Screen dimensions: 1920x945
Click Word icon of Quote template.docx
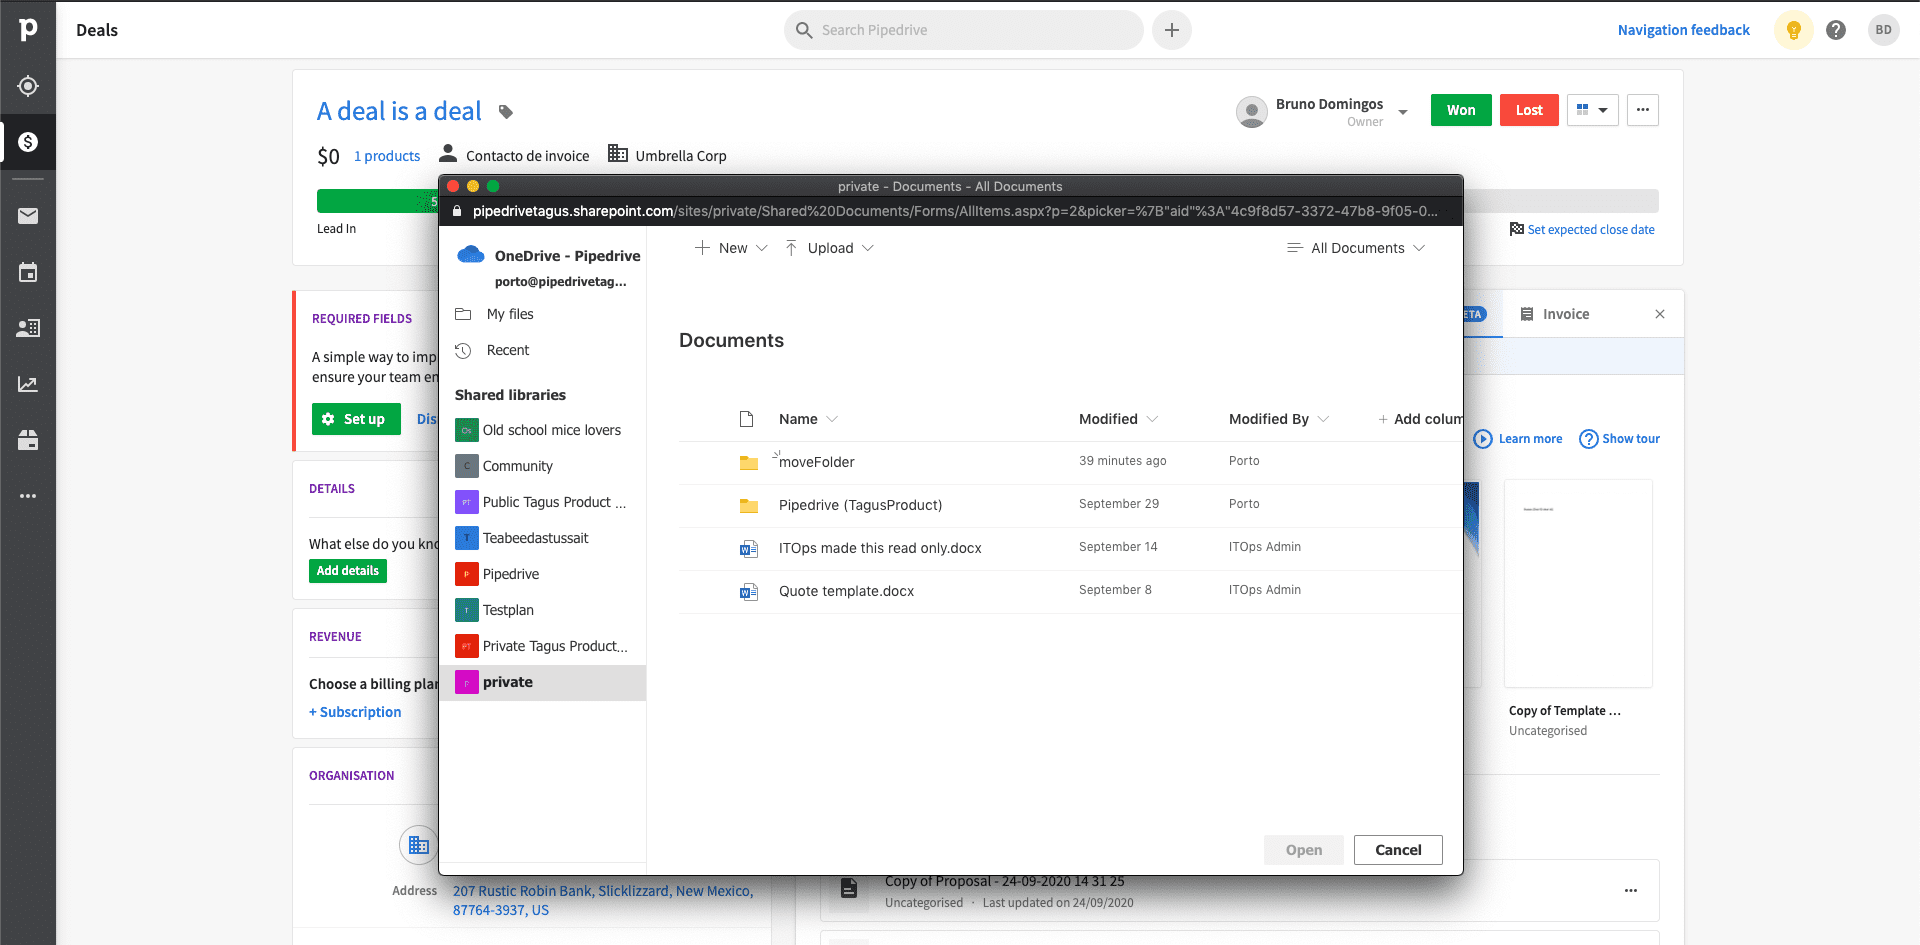point(748,591)
